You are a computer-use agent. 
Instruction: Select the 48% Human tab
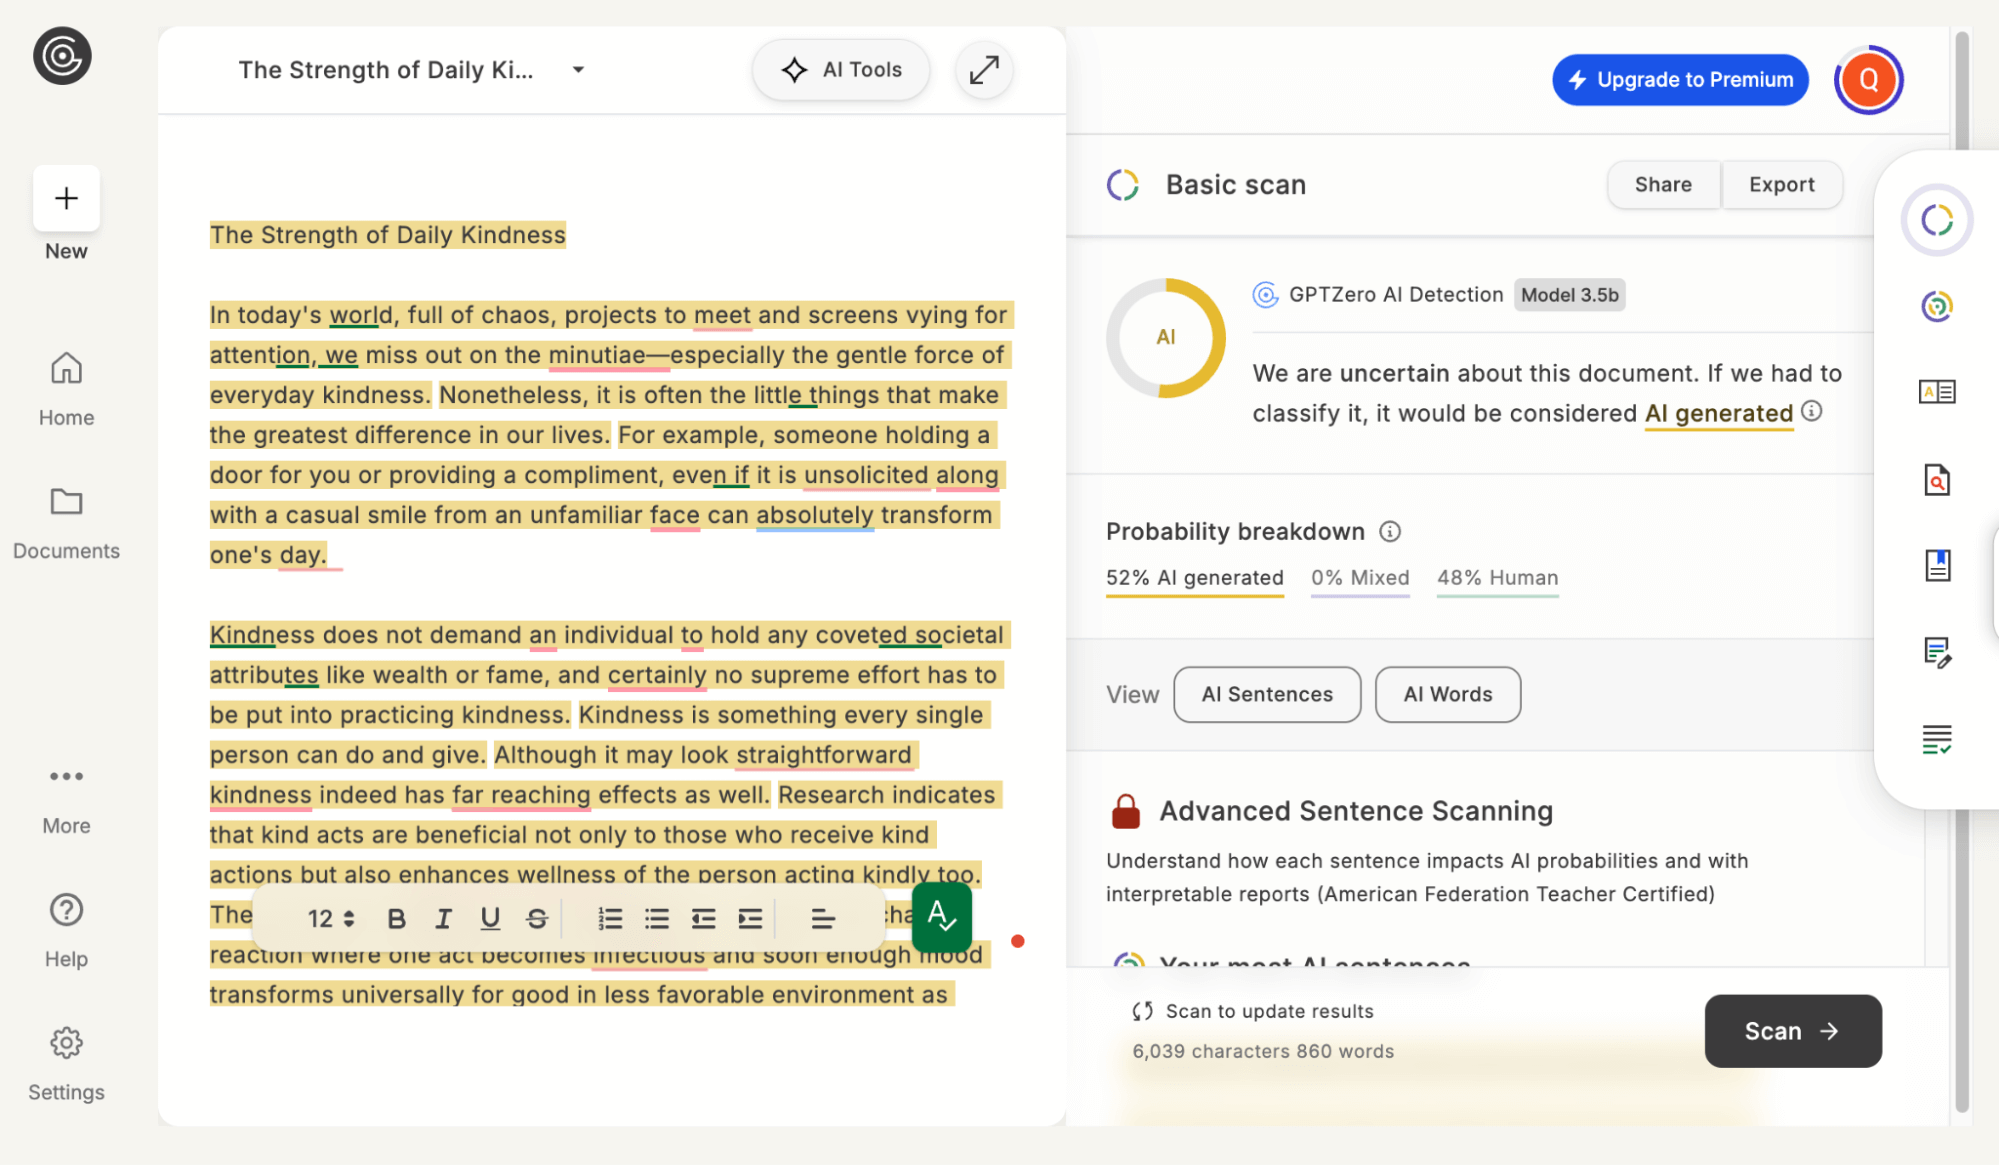(1497, 579)
